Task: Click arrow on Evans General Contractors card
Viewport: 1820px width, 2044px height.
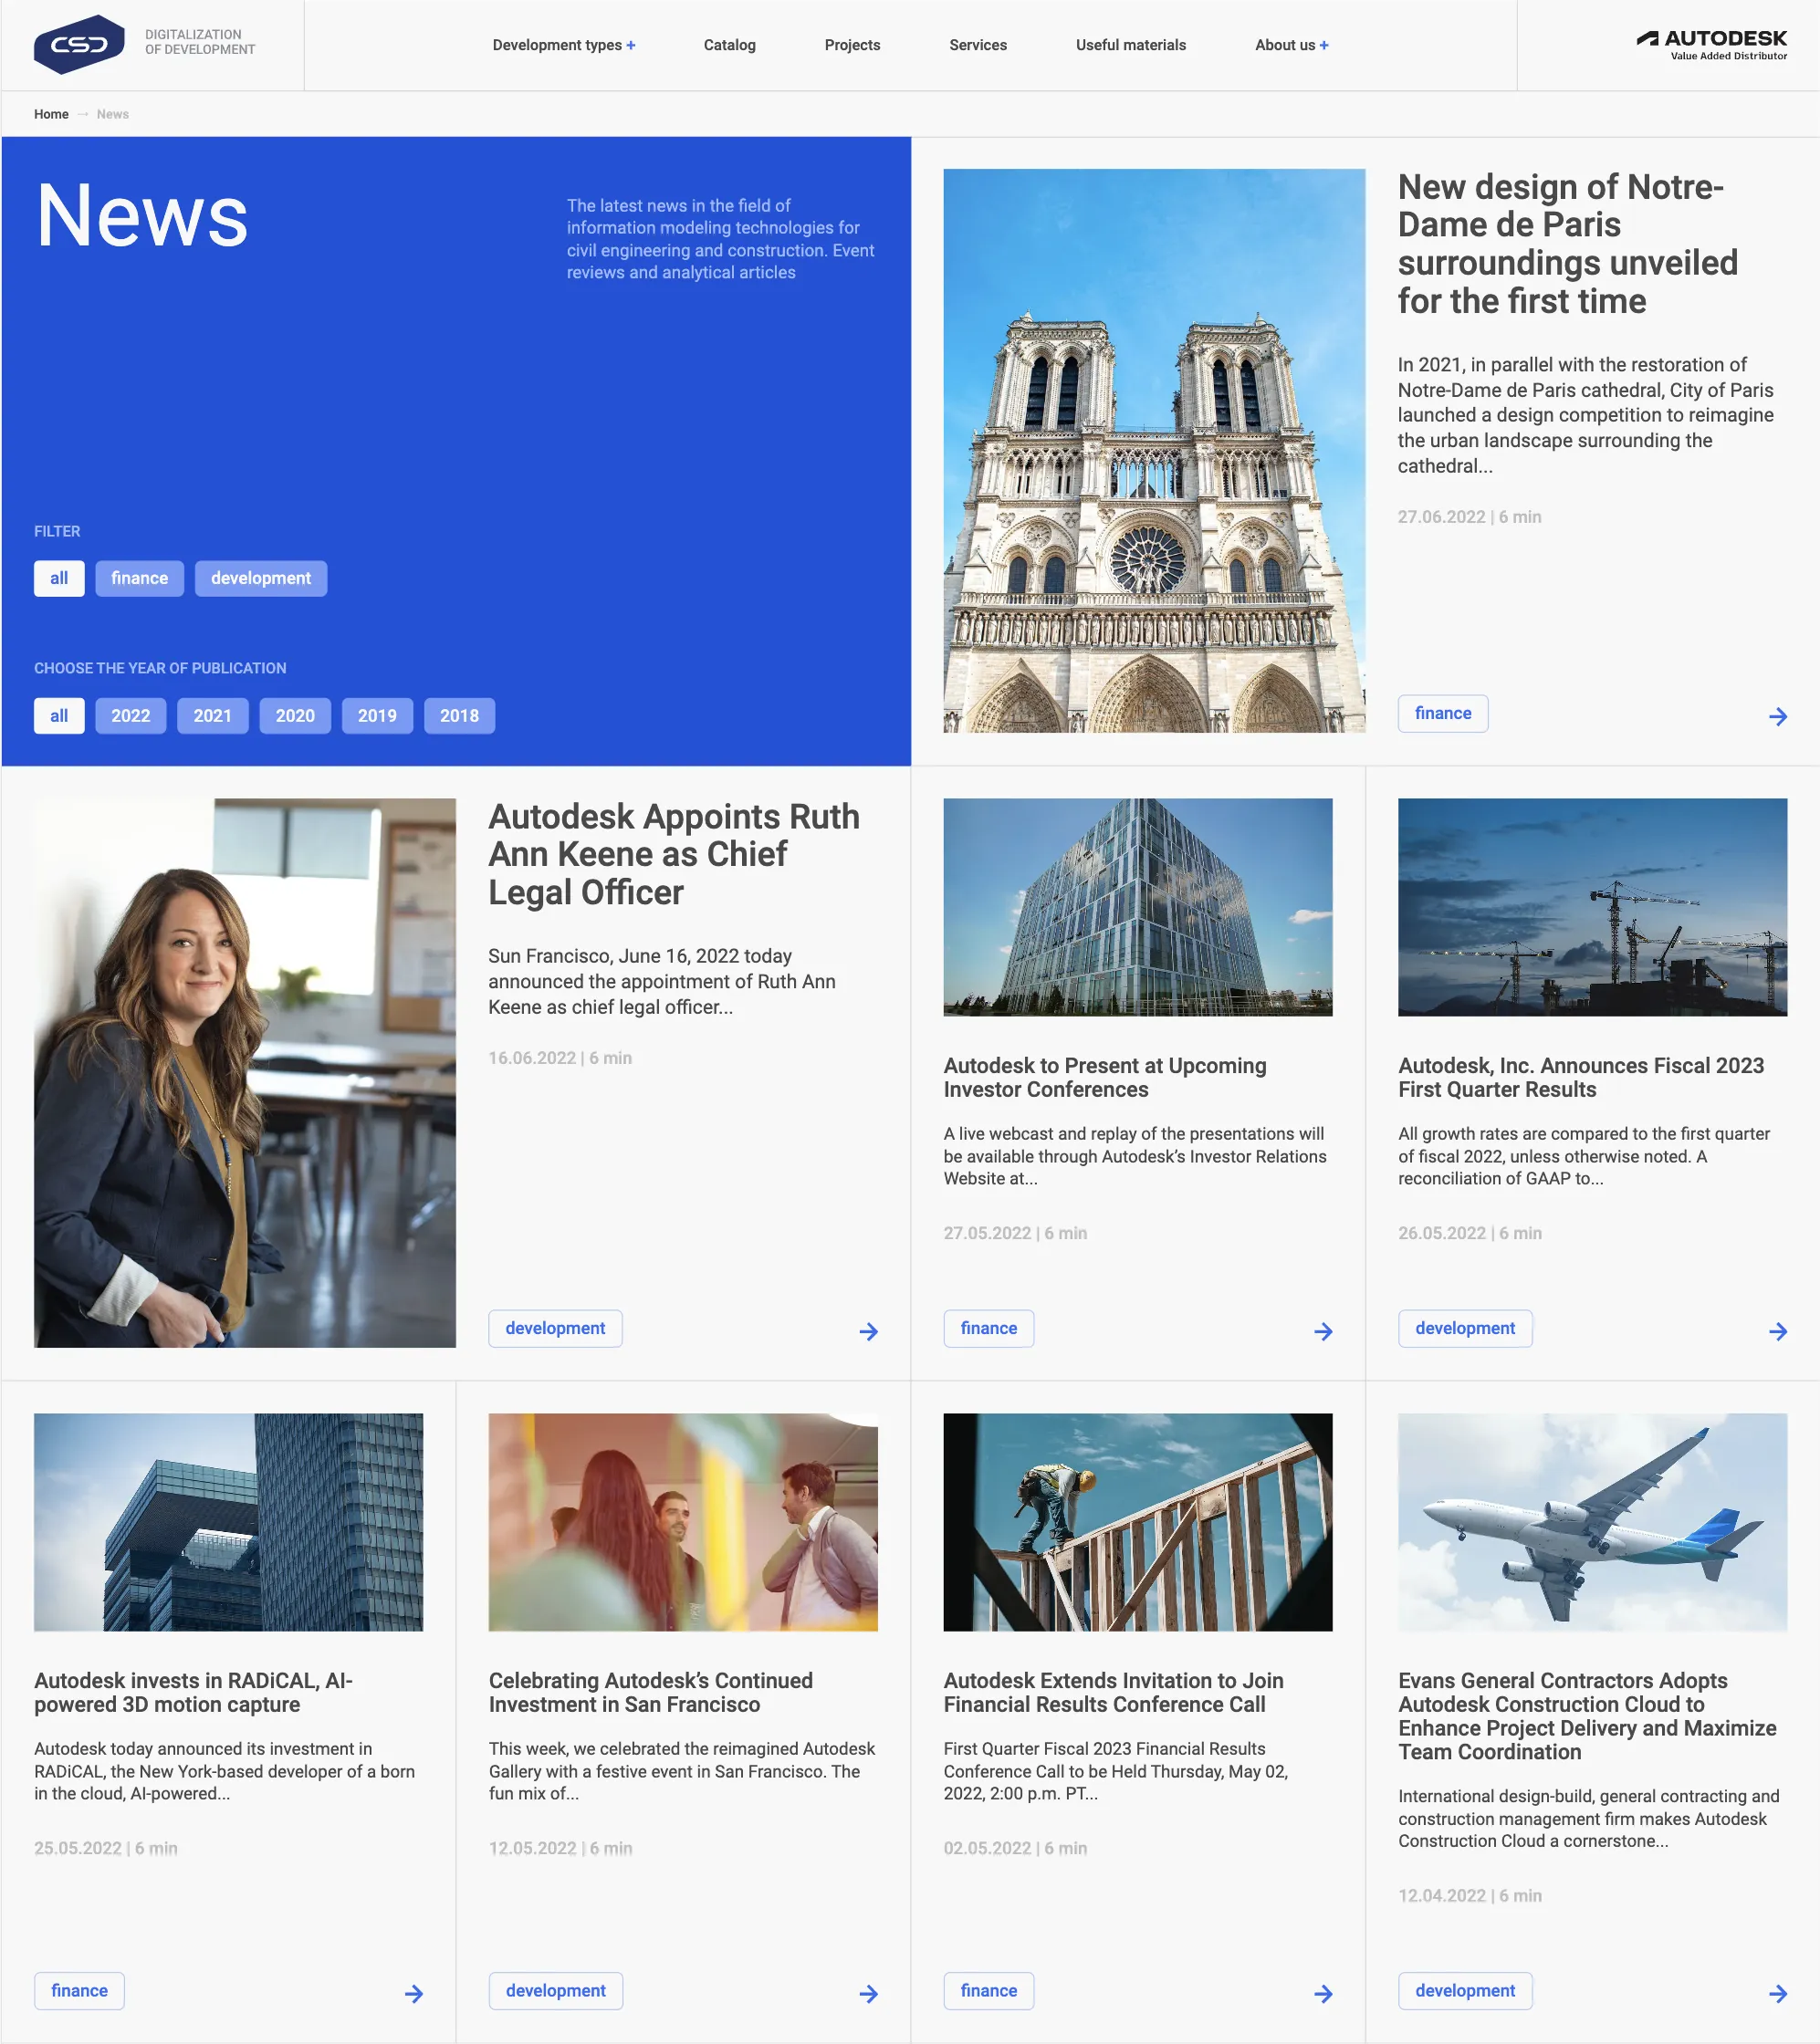Action: pyautogui.click(x=1777, y=1994)
